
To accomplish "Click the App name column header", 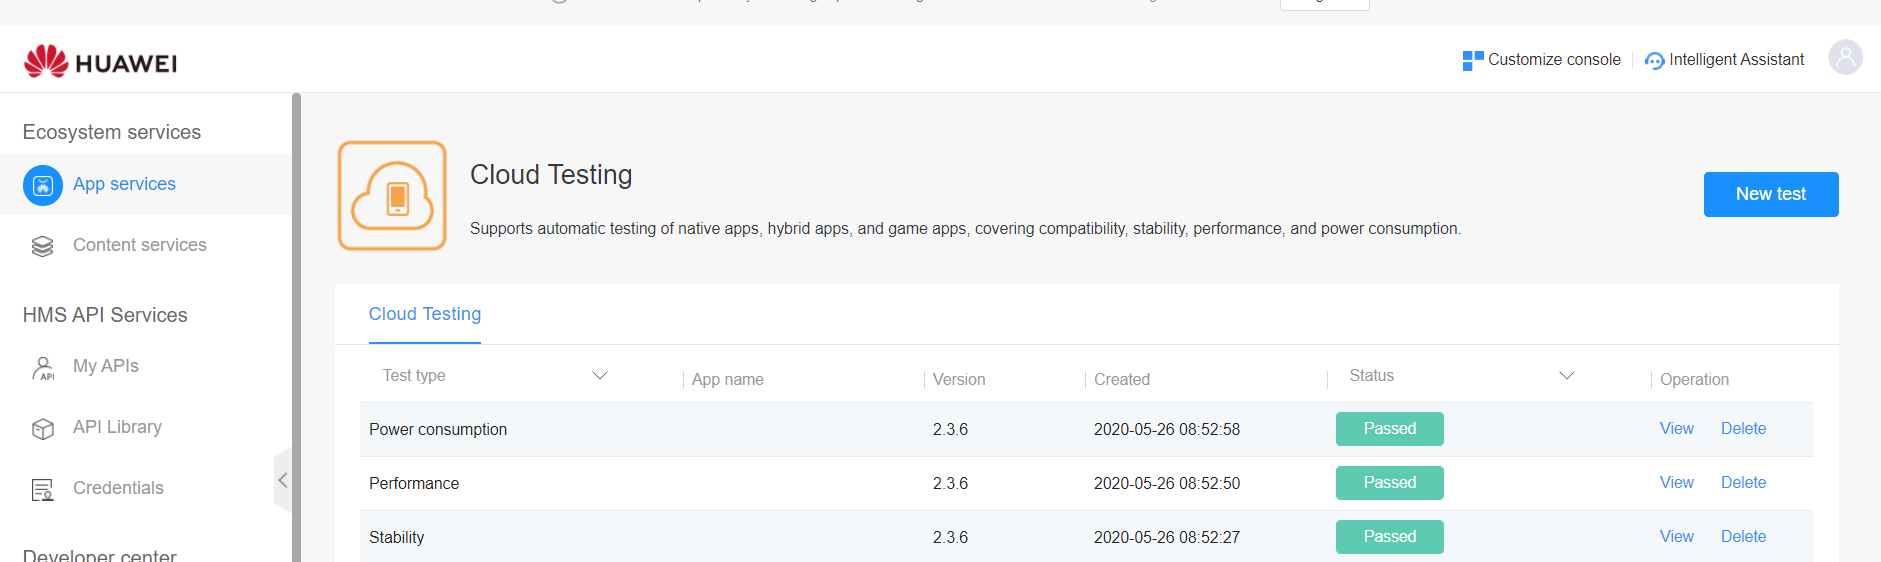I will [x=728, y=379].
